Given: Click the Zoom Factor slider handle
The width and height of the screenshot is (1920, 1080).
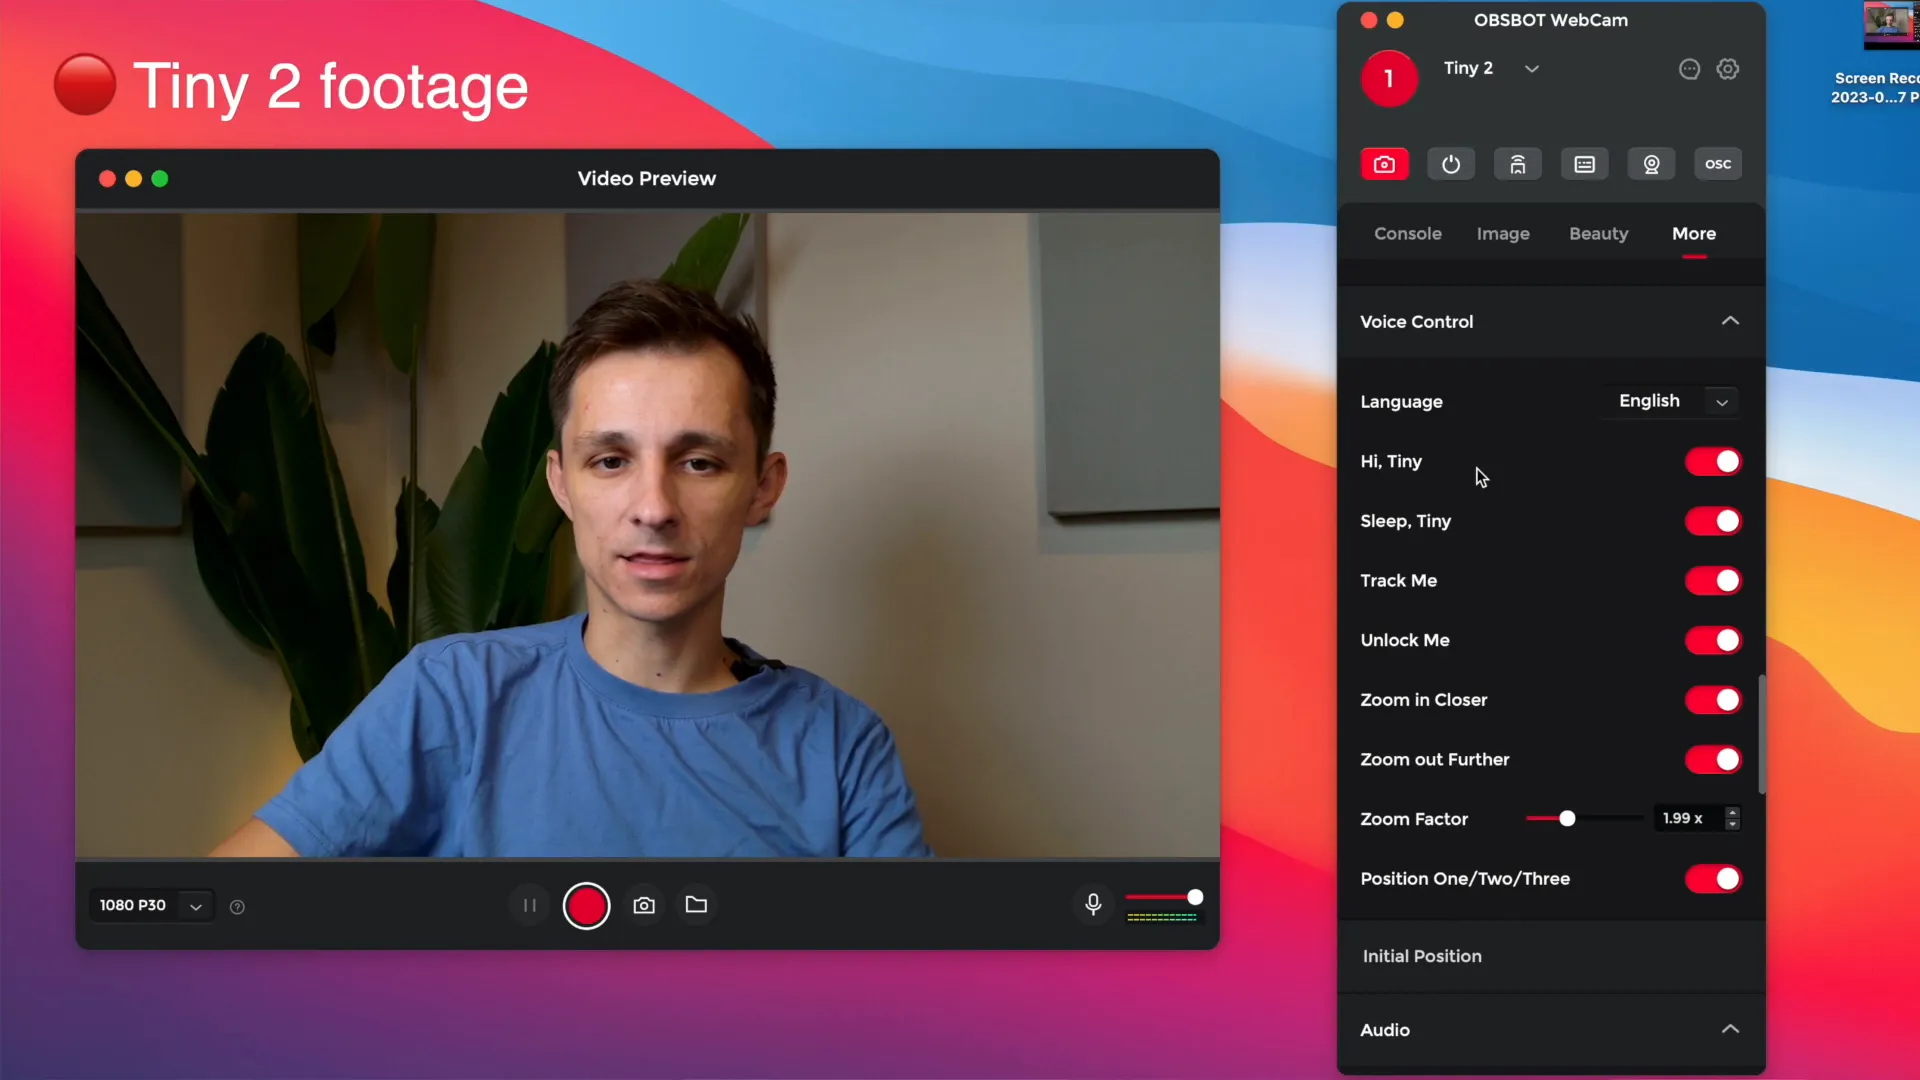Looking at the screenshot, I should pos(1567,819).
